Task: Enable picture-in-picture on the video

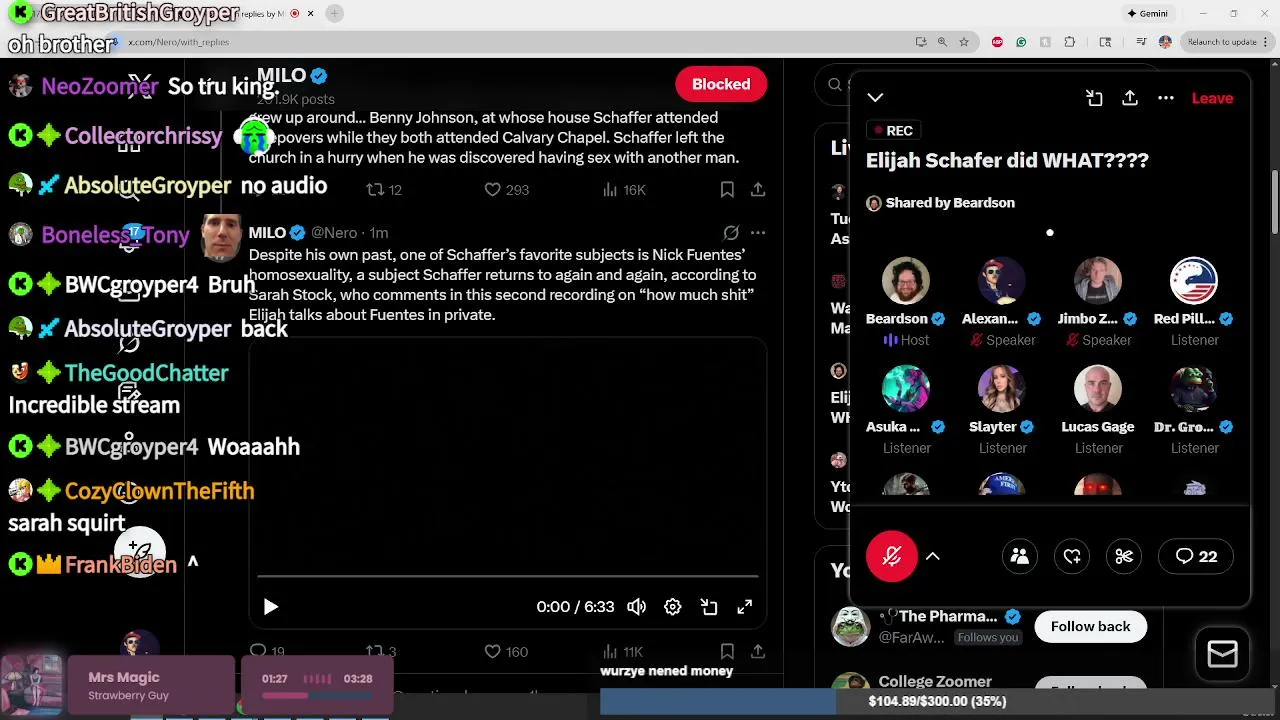Action: tap(709, 607)
